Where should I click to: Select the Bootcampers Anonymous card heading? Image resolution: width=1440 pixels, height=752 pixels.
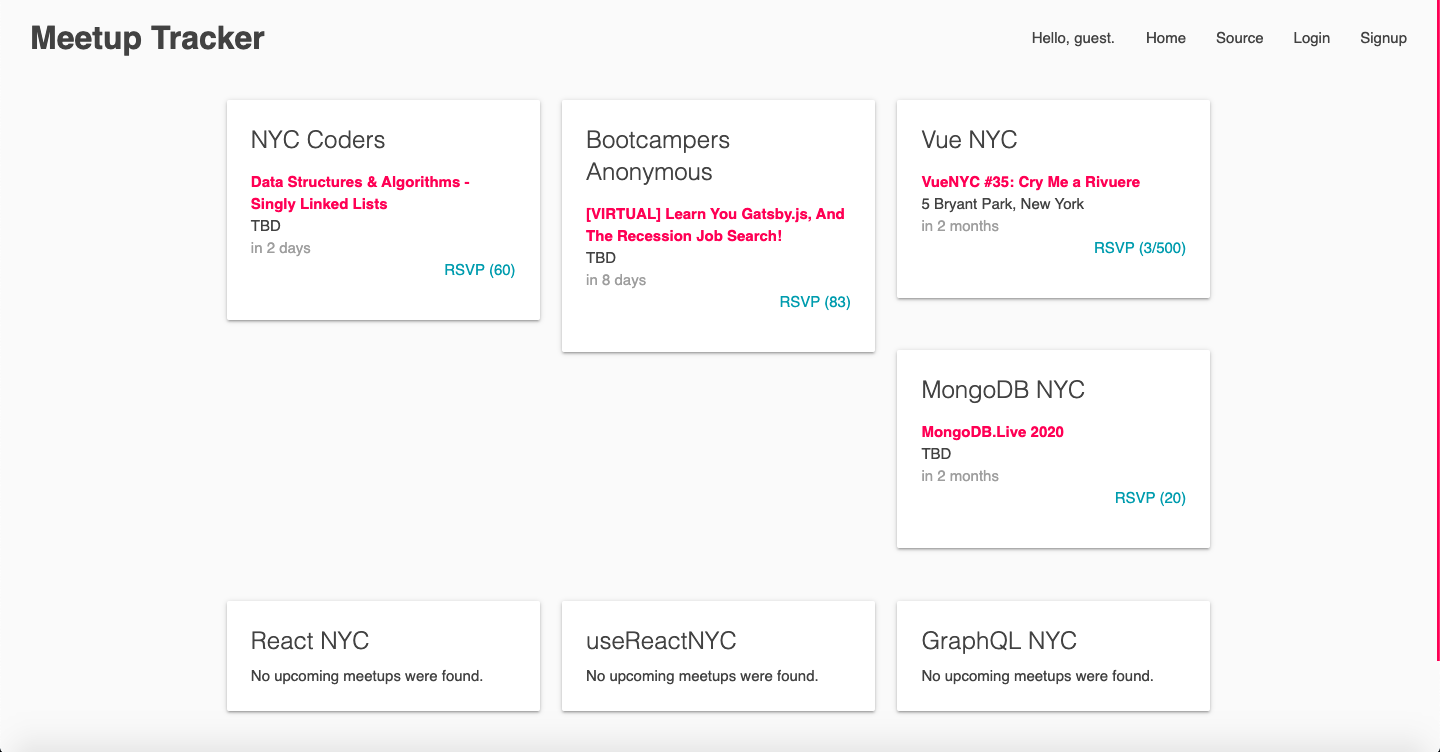point(658,156)
